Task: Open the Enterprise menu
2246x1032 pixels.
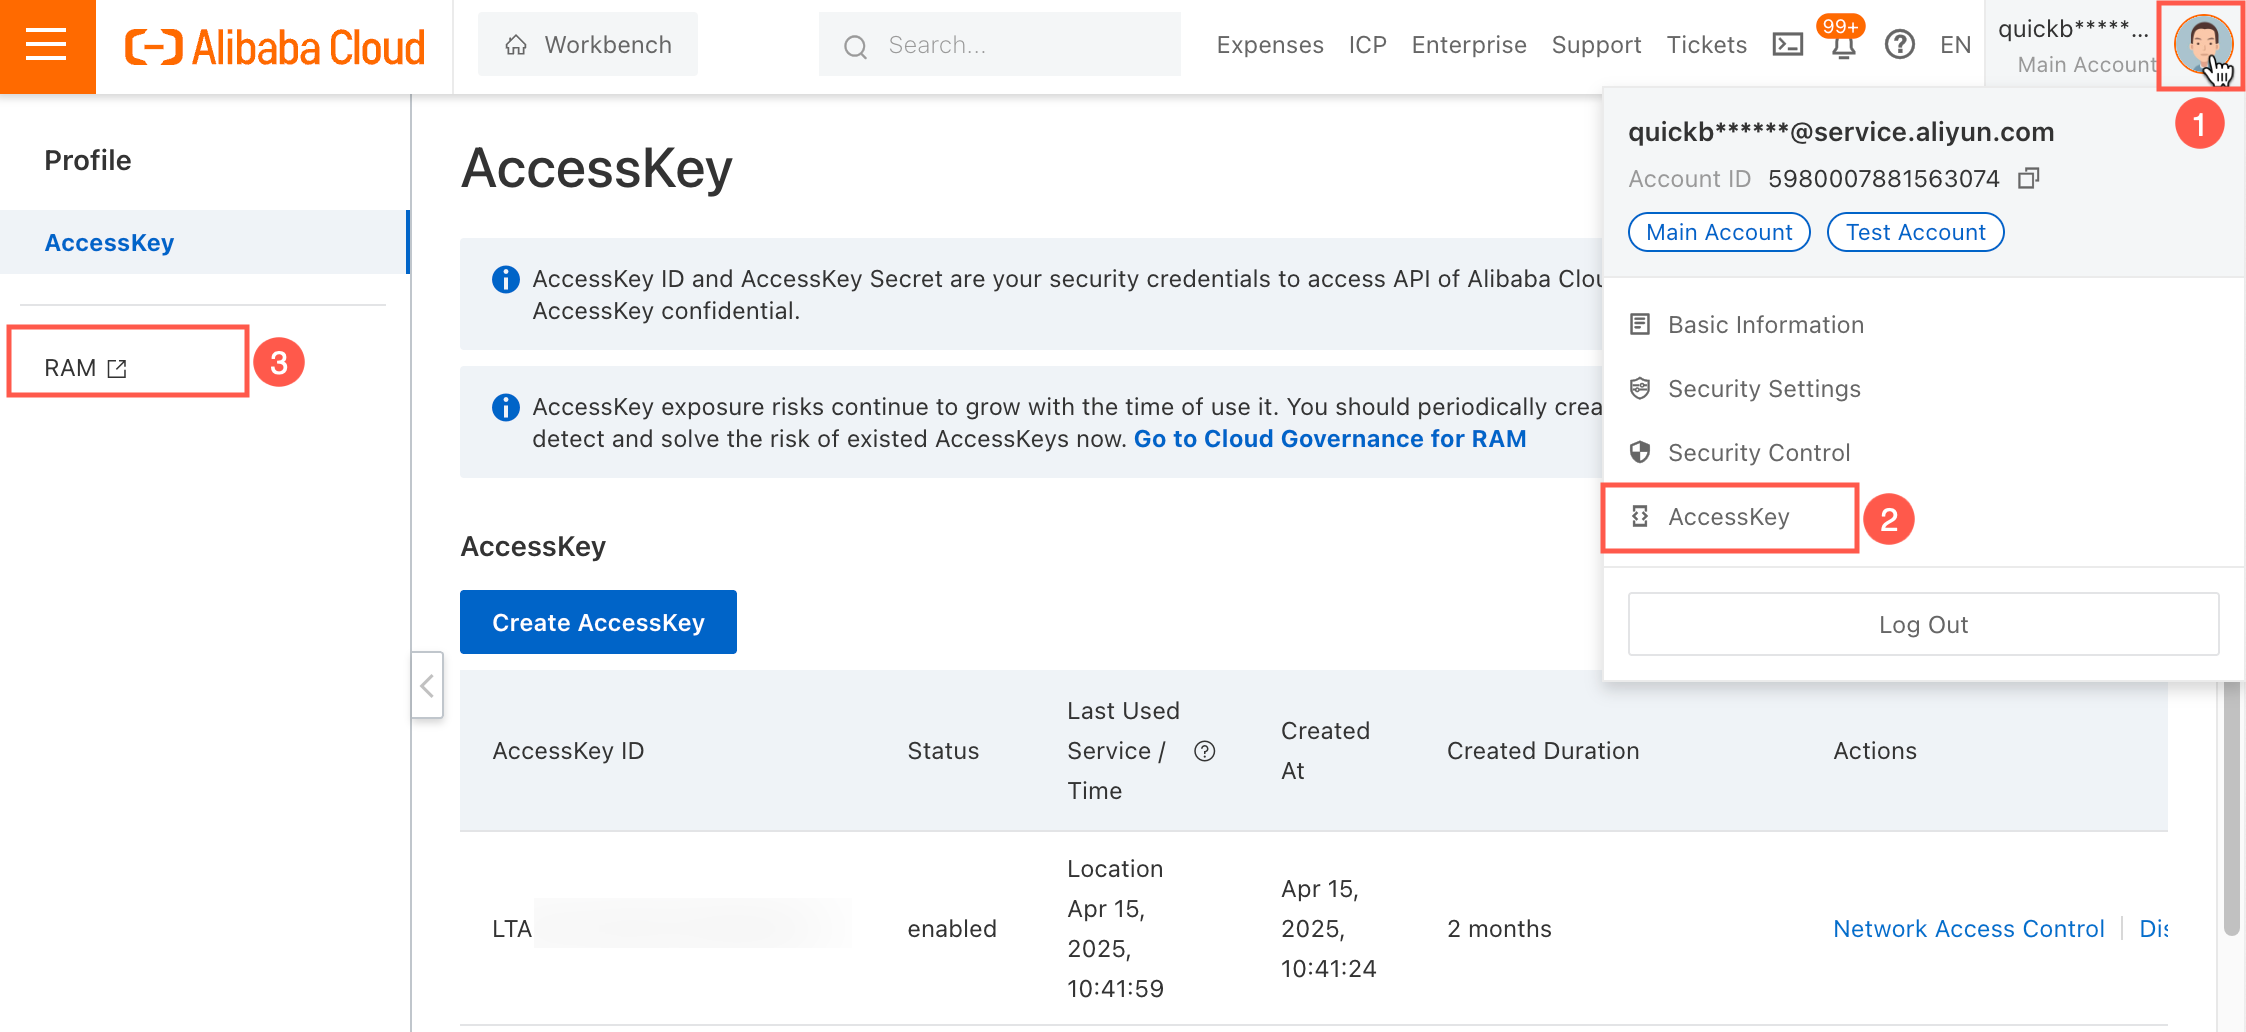Action: tap(1469, 45)
